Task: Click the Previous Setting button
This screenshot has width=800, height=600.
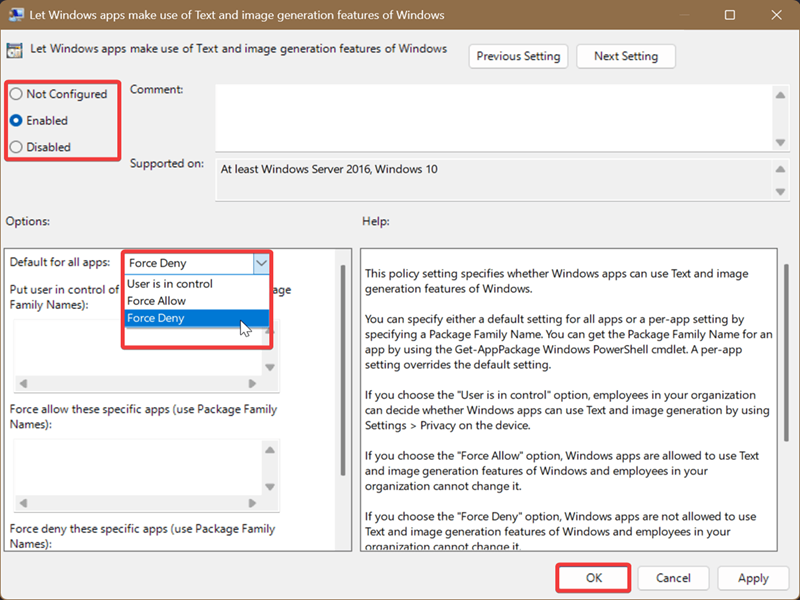Action: coord(518,56)
